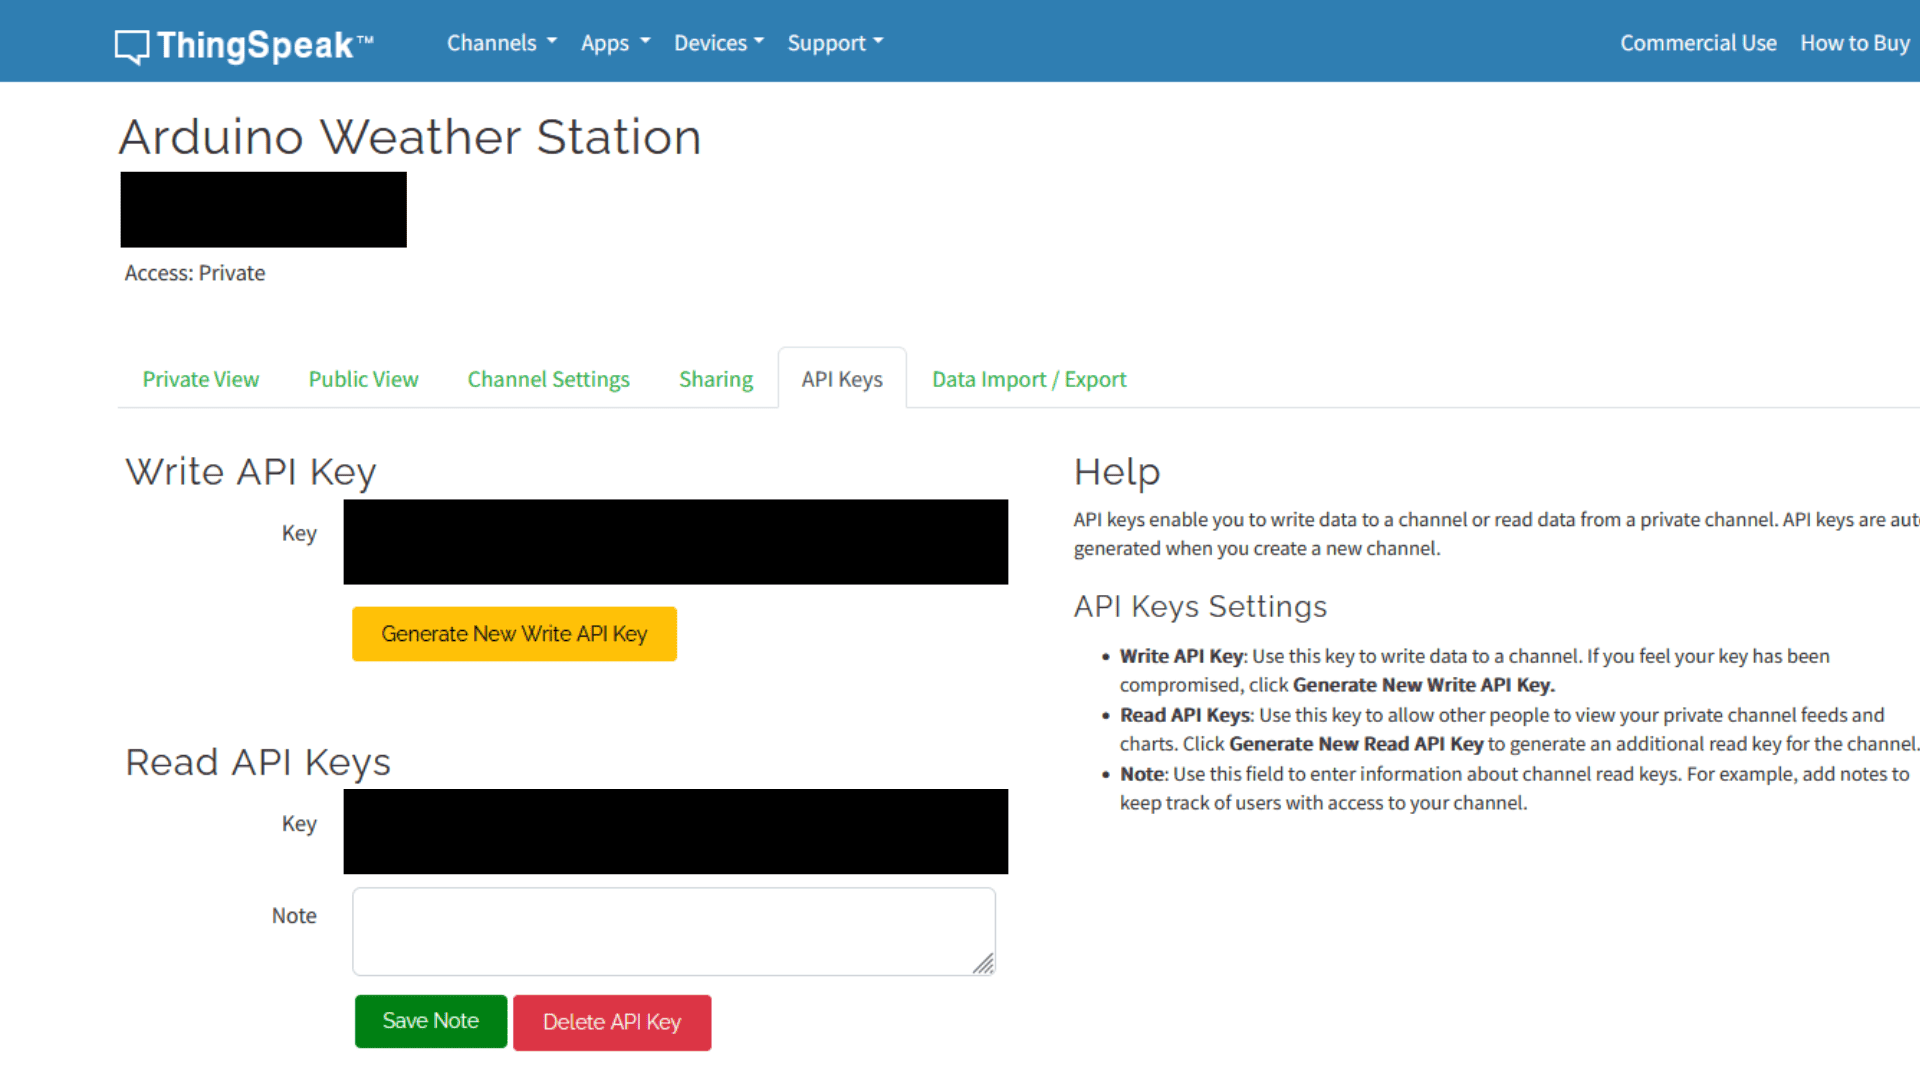Open the Data Import / Export tab
Viewport: 1920px width, 1080px height.
point(1029,379)
